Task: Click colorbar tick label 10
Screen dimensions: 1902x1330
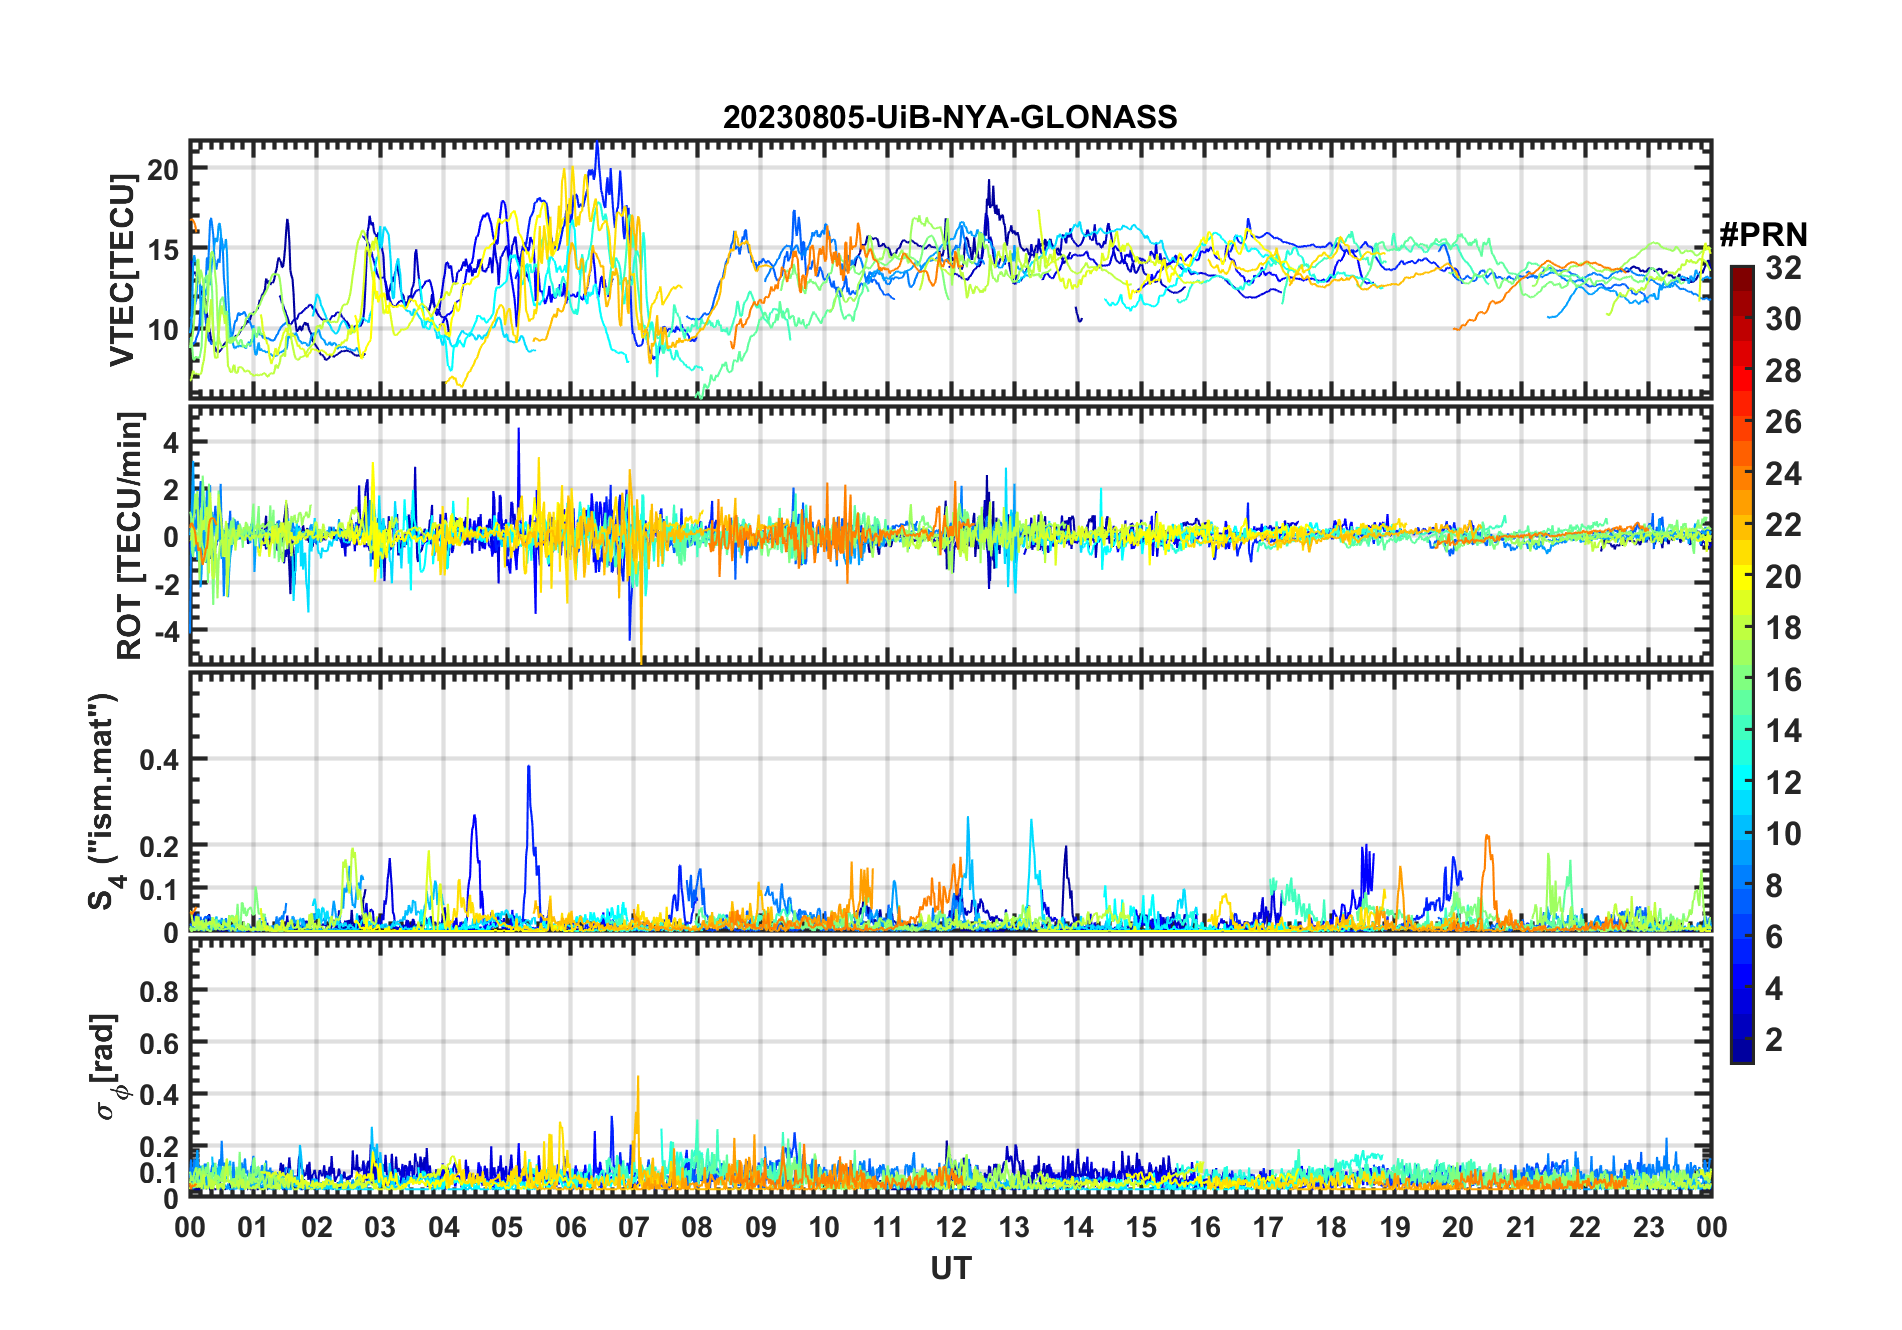Action: click(x=1783, y=834)
